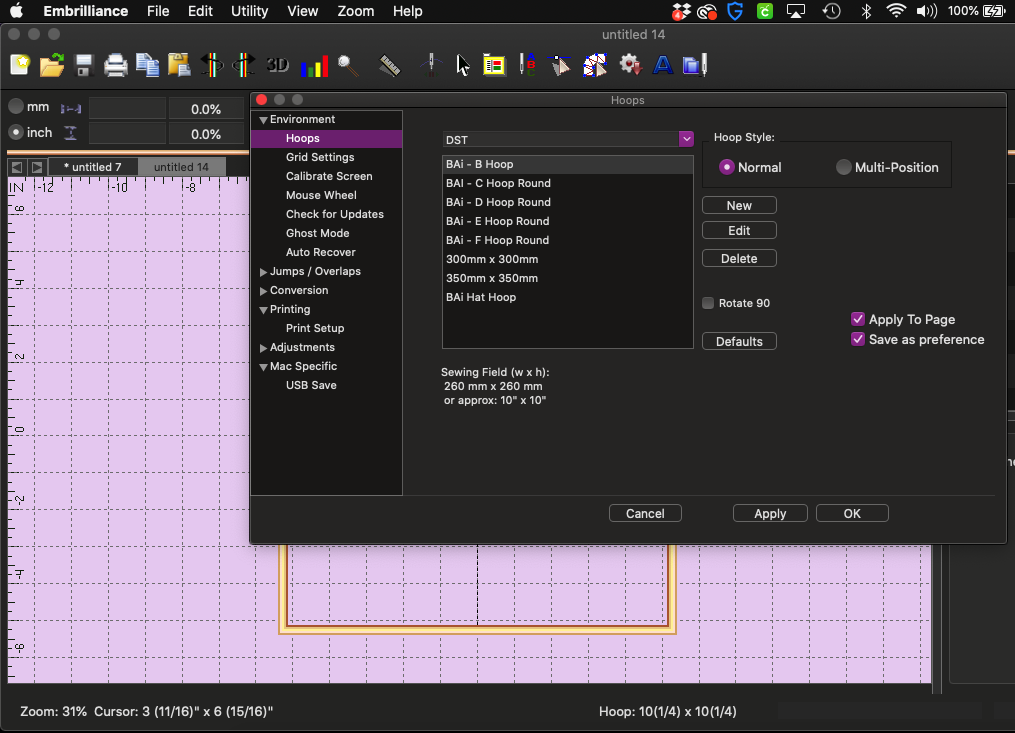This screenshot has height=733, width=1015.
Task: Switch to untitled 14 tab
Action: click(182, 167)
